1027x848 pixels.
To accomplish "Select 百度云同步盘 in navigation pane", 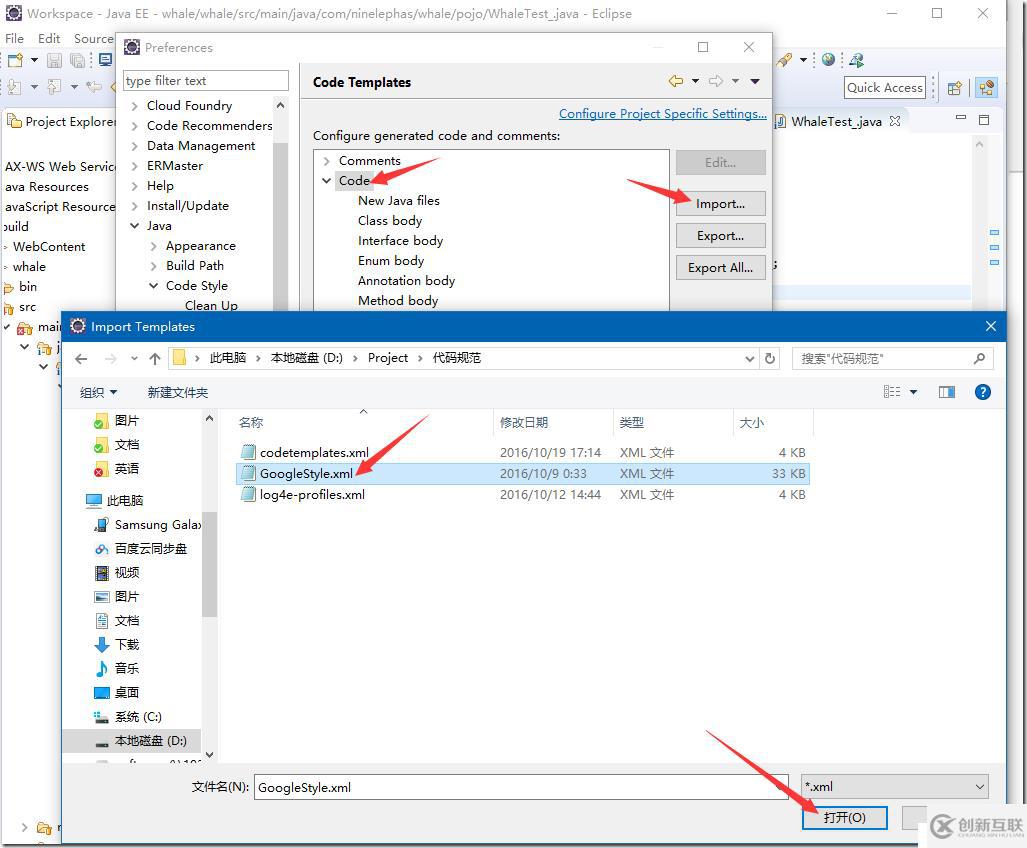I will point(141,549).
